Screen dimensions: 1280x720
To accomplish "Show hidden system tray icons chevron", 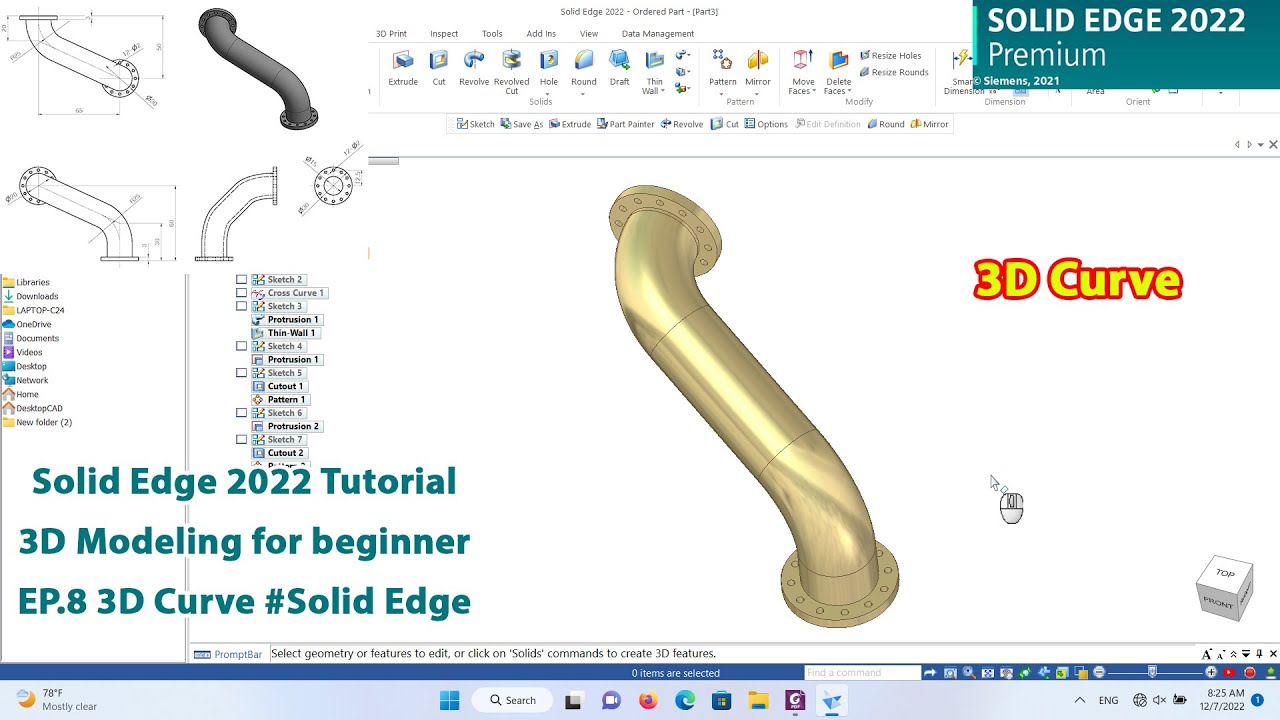I will [1080, 700].
